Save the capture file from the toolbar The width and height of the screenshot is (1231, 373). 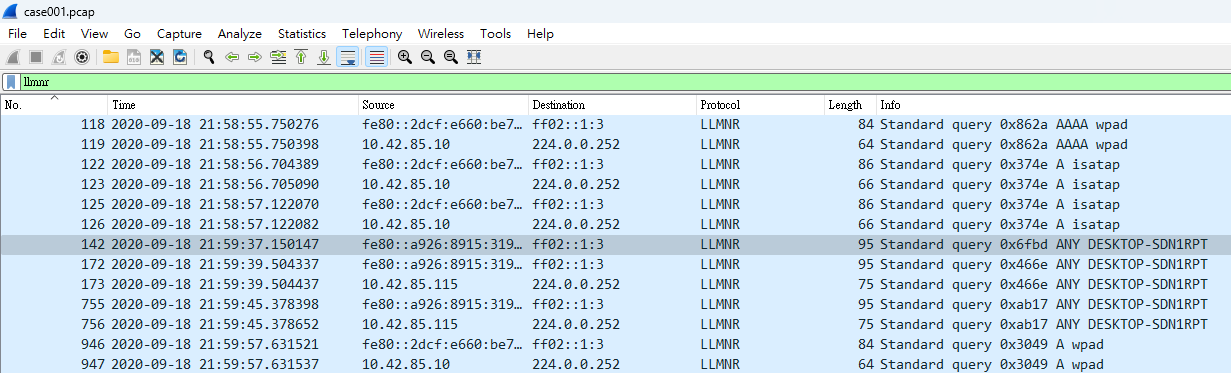pos(133,57)
